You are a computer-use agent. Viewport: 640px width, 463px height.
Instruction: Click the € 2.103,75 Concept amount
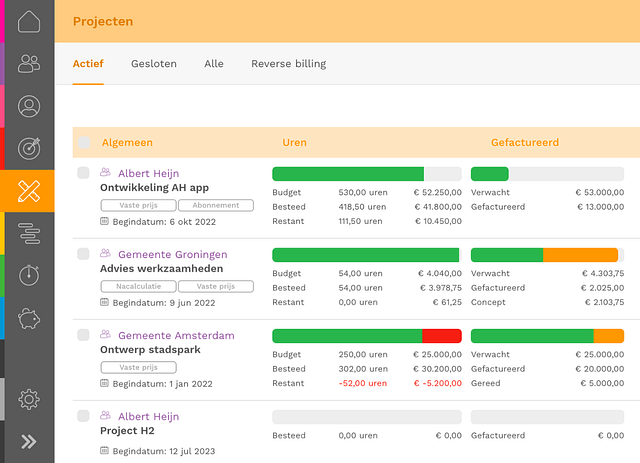[604, 302]
